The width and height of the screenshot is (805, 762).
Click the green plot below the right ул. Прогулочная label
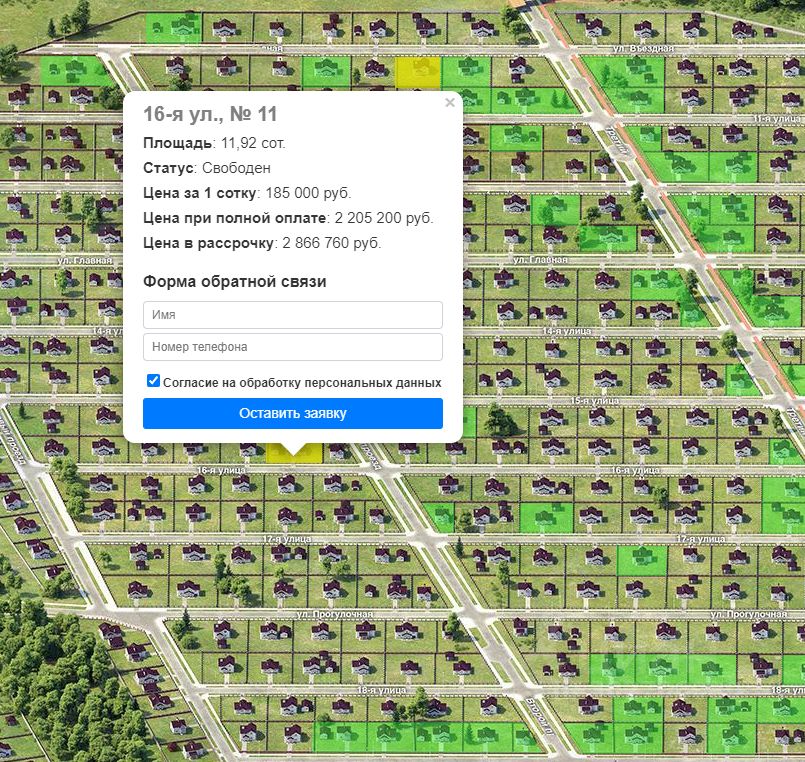click(x=667, y=670)
